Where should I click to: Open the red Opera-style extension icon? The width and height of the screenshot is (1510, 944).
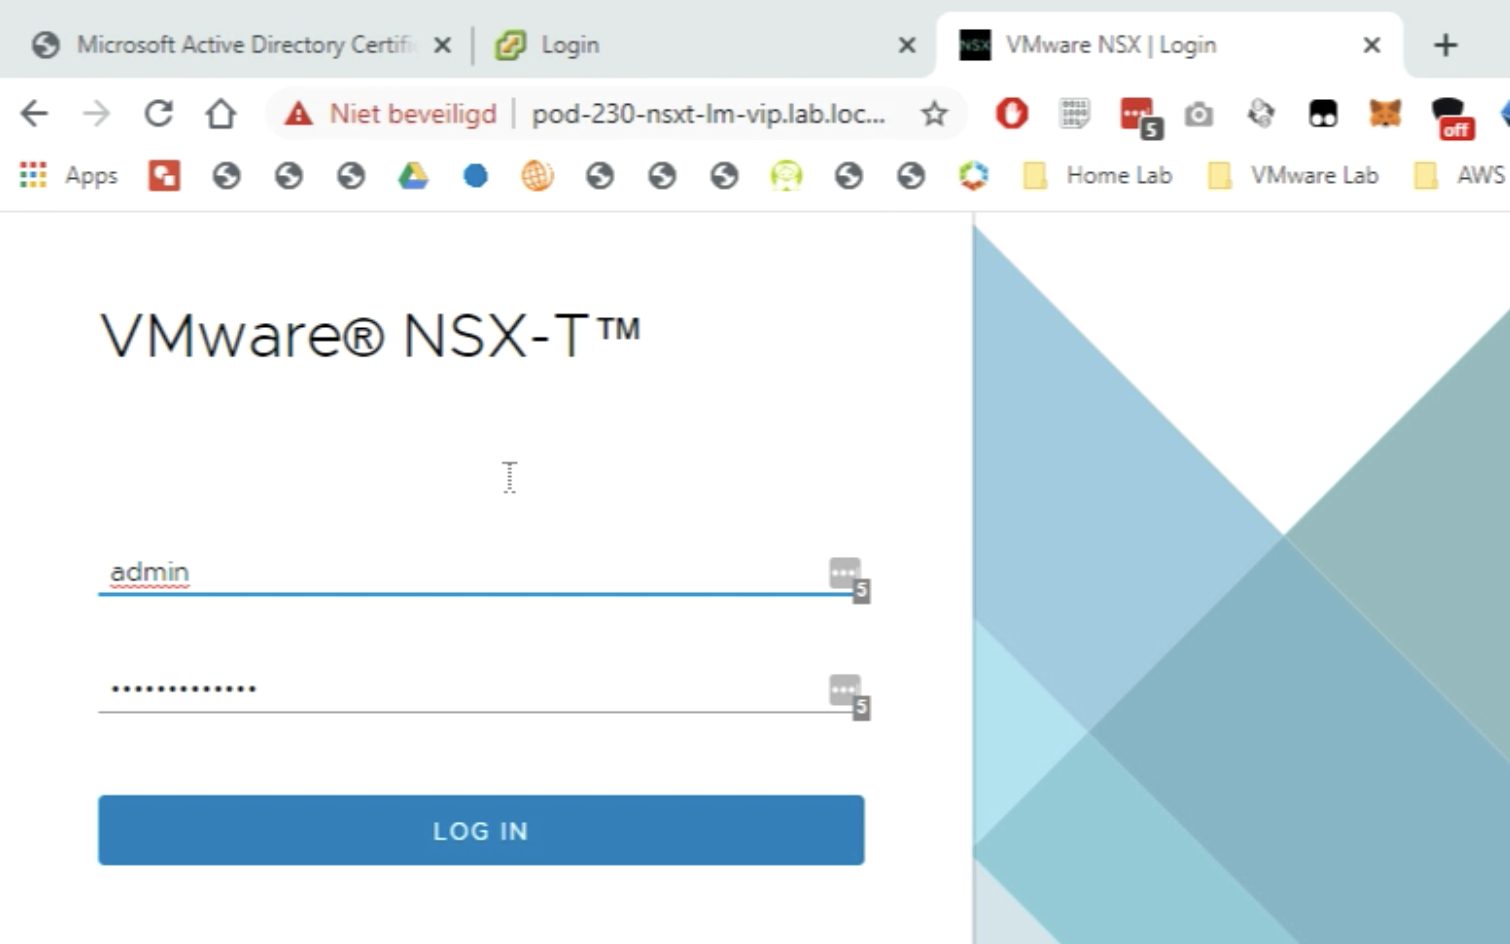(1011, 114)
